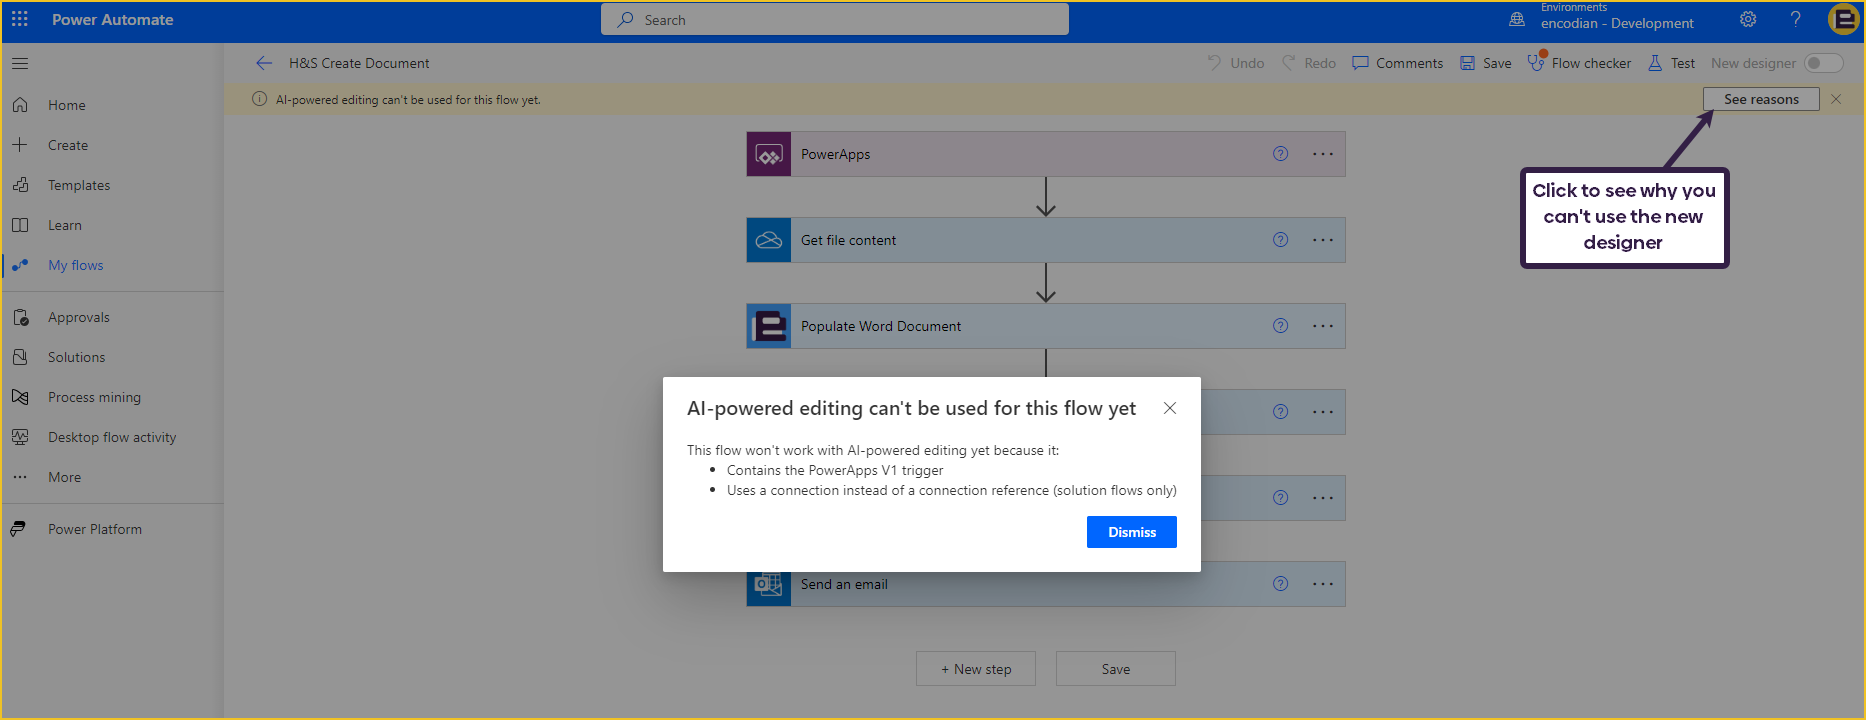1866x720 pixels.
Task: Click Undo in the command bar
Action: point(1235,63)
